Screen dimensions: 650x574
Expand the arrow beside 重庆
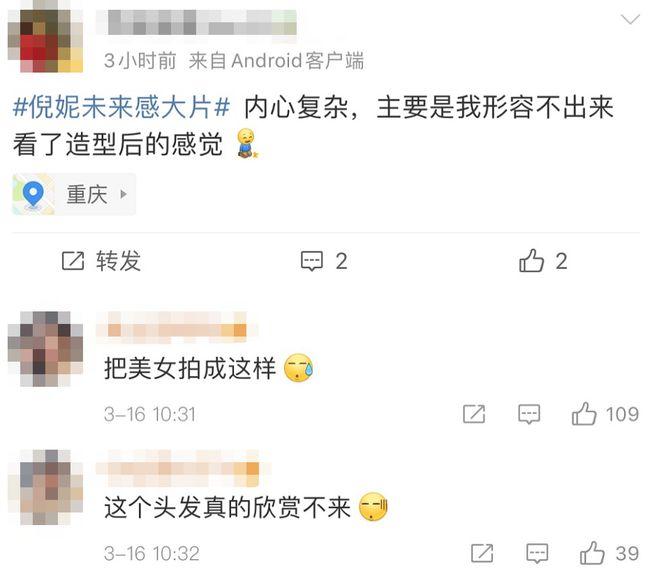123,194
